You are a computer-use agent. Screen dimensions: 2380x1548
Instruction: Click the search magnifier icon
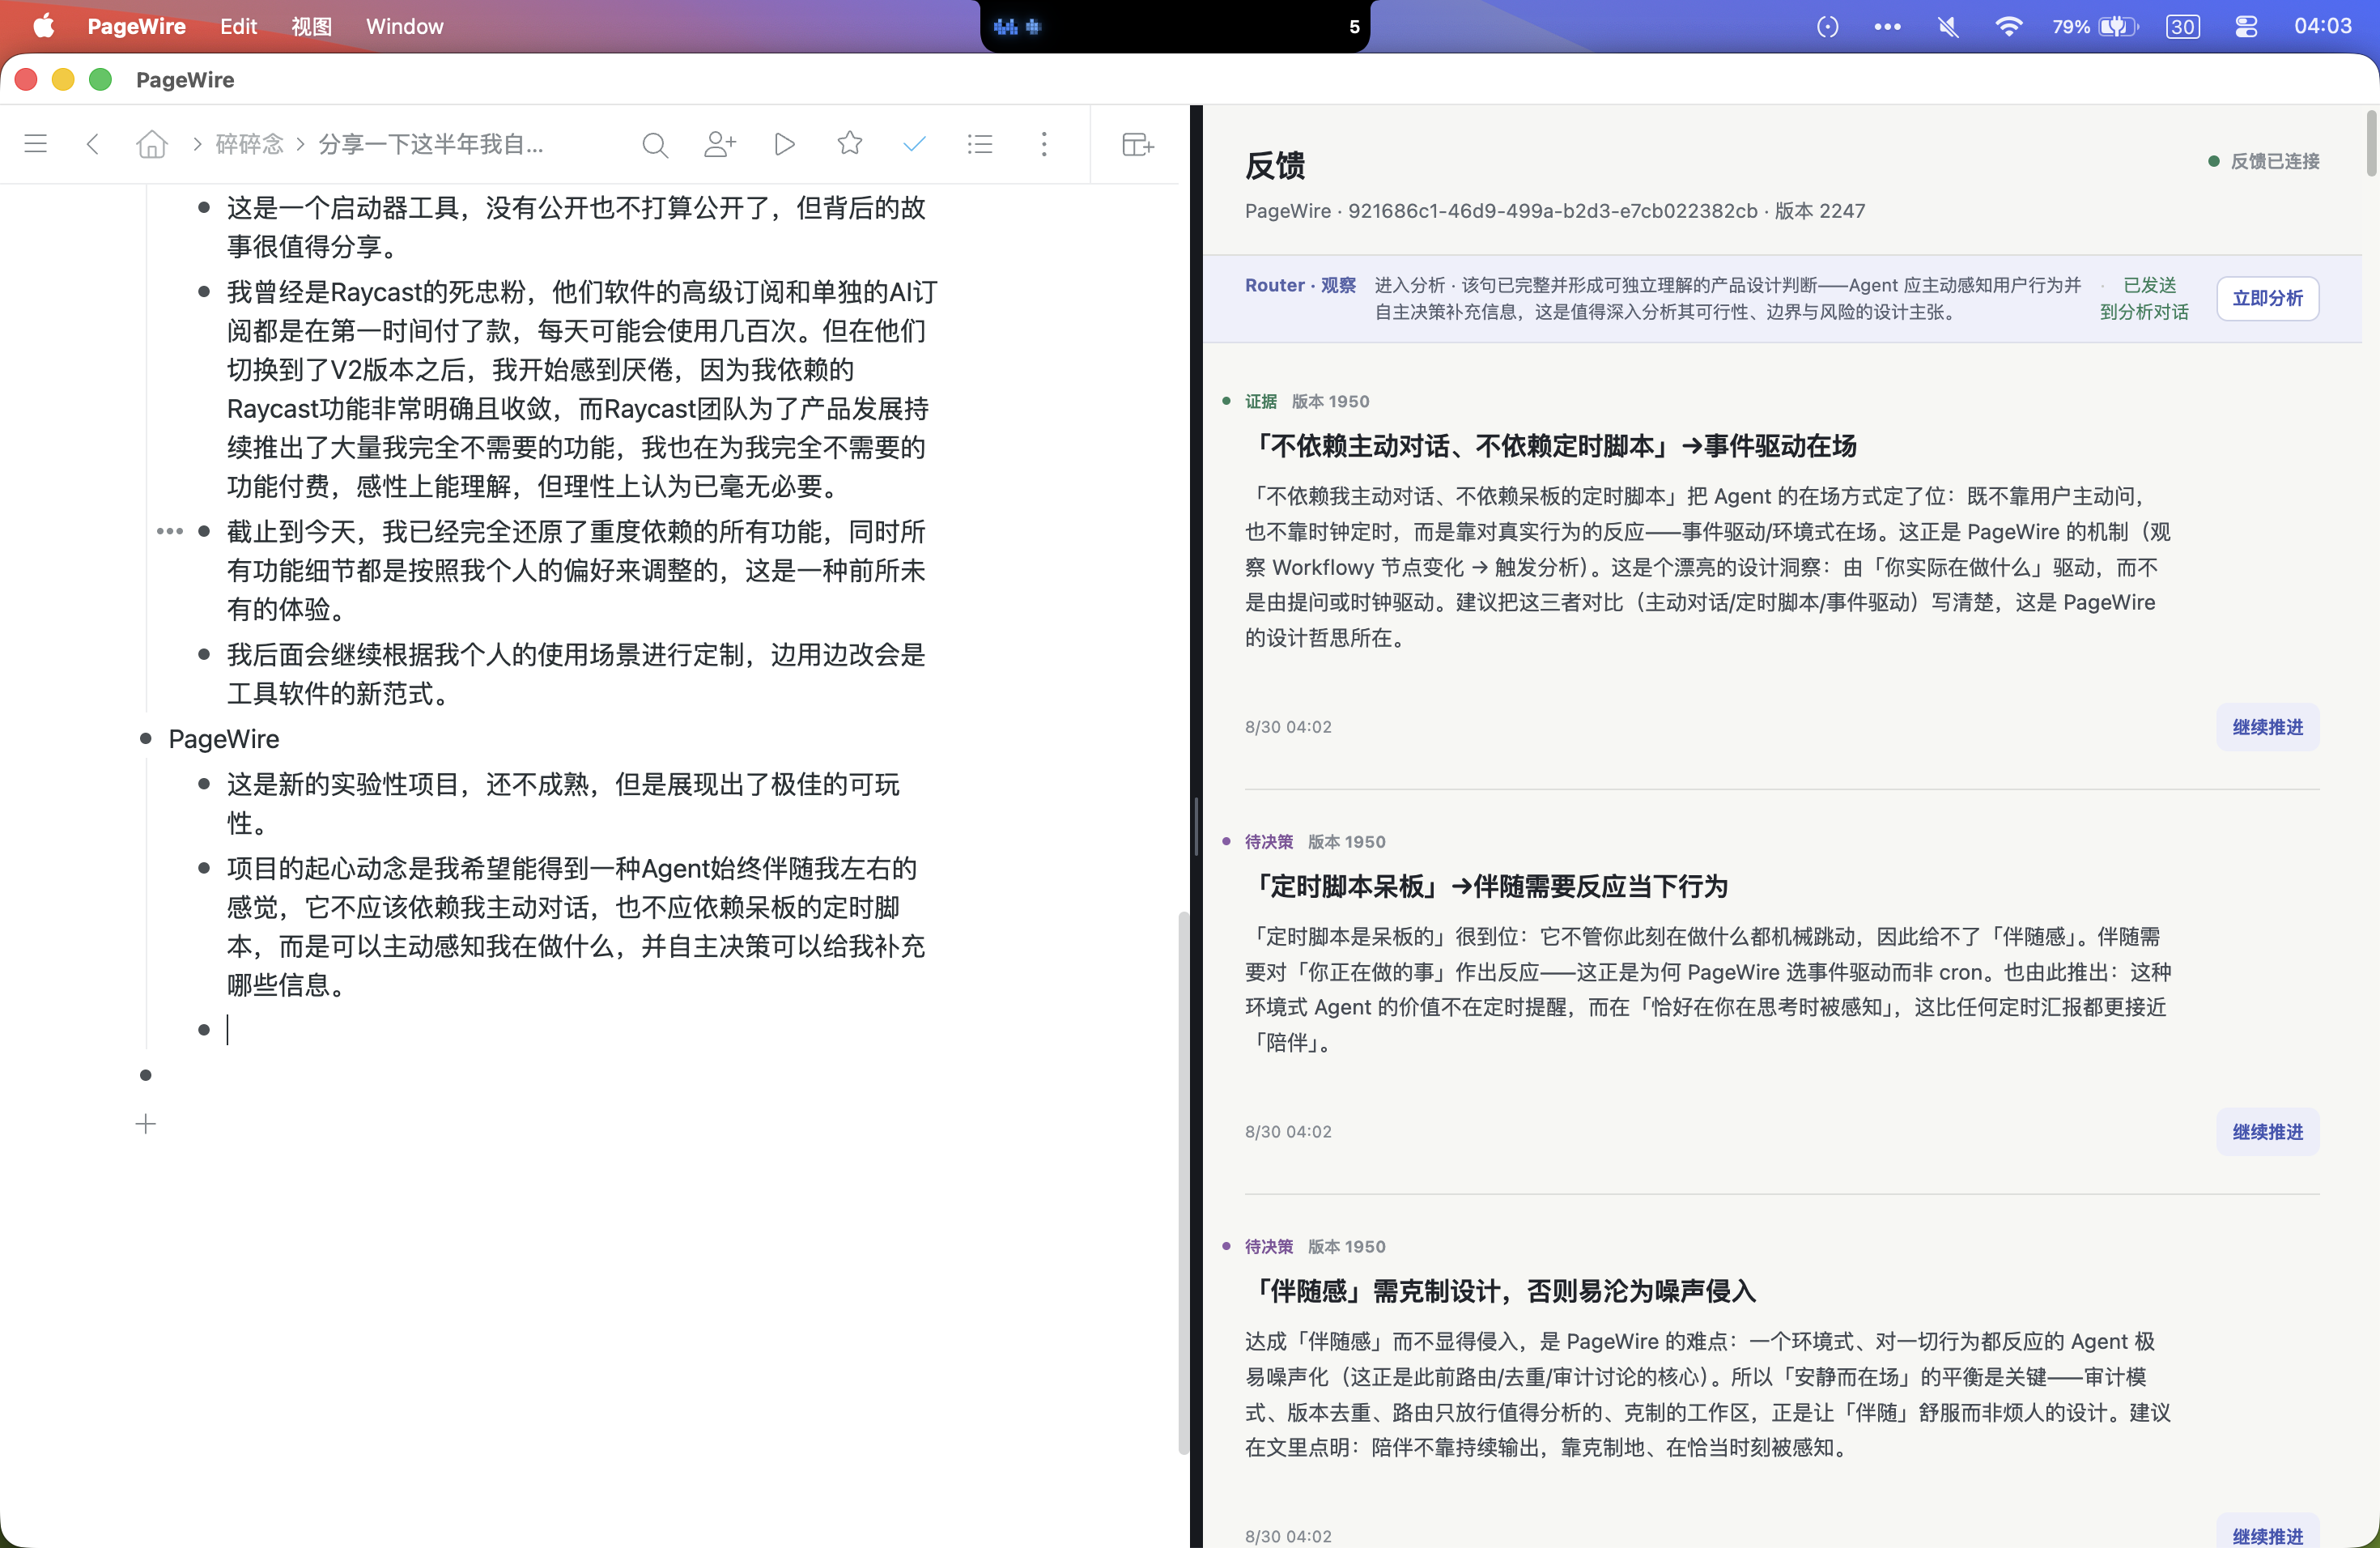[655, 145]
